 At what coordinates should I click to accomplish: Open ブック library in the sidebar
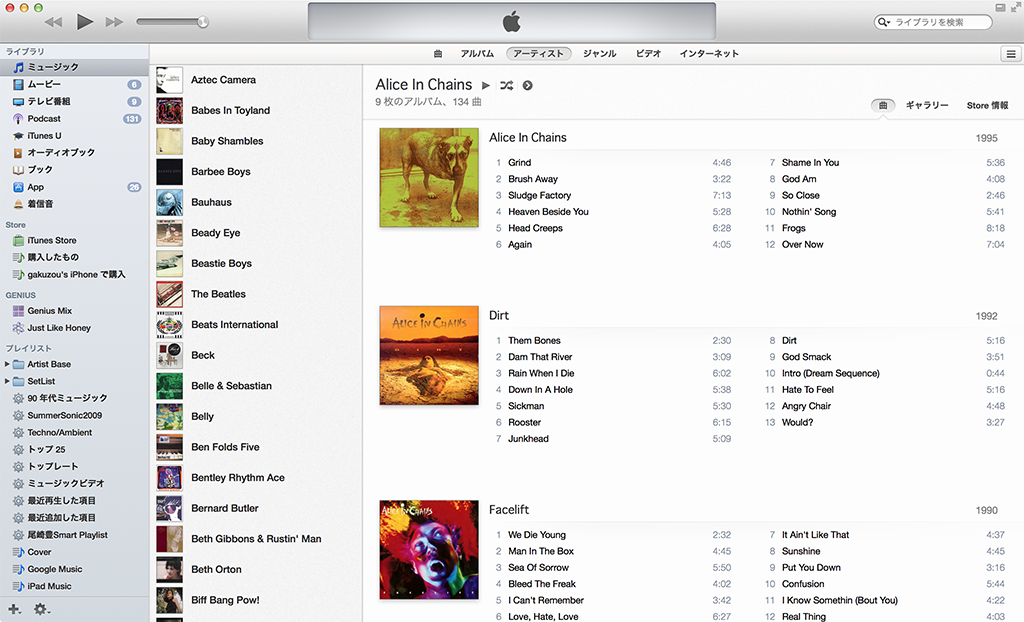coord(74,169)
